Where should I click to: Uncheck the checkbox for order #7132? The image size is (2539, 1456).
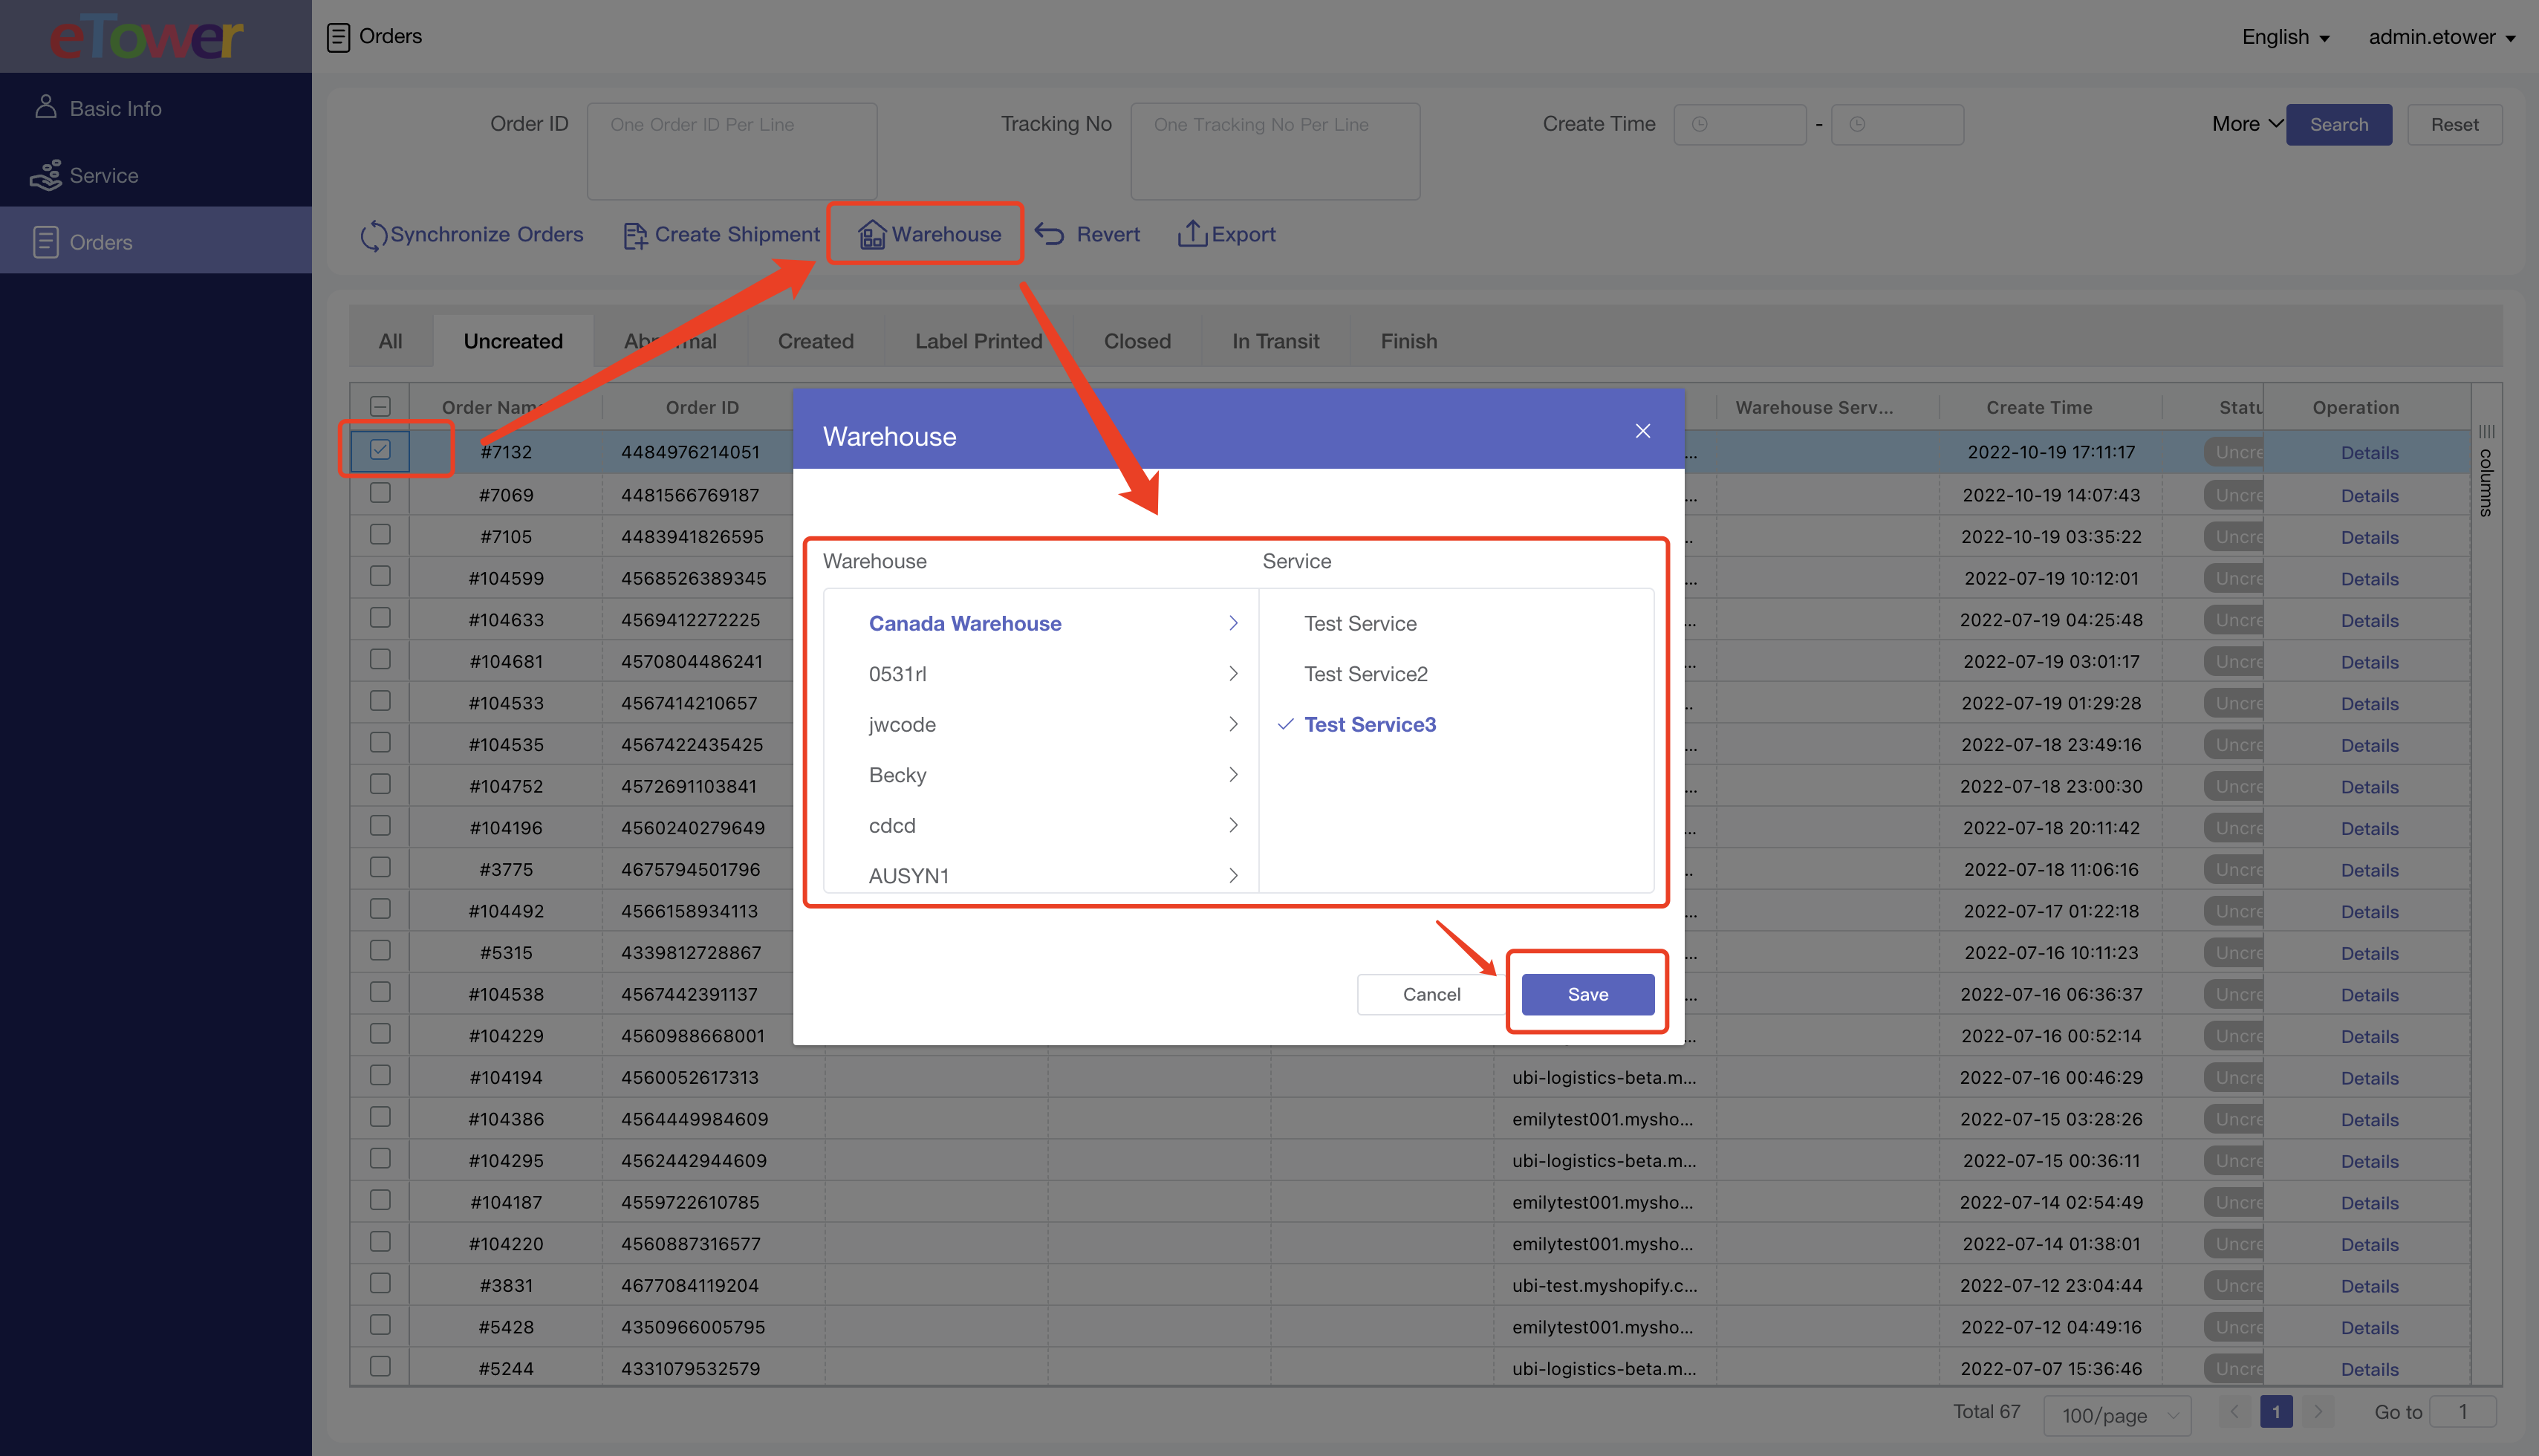(380, 450)
